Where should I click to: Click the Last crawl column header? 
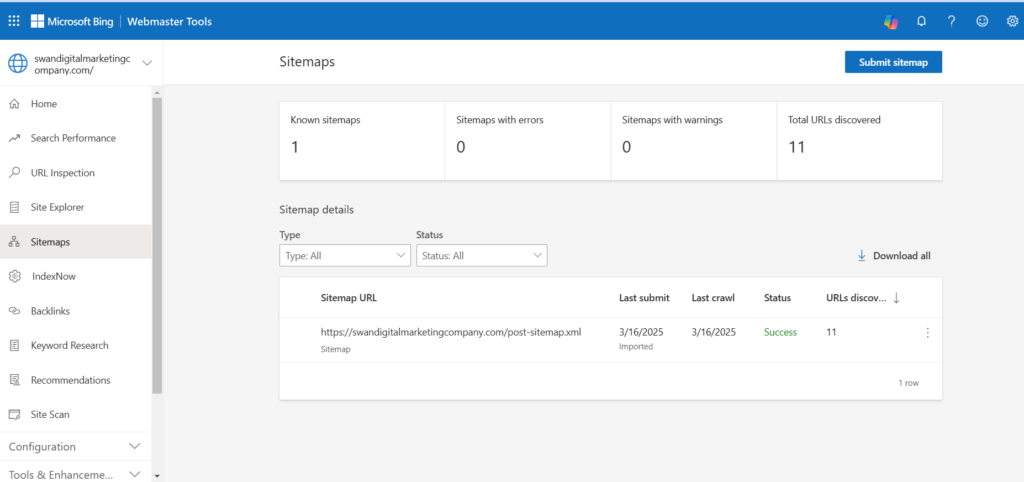pyautogui.click(x=713, y=298)
